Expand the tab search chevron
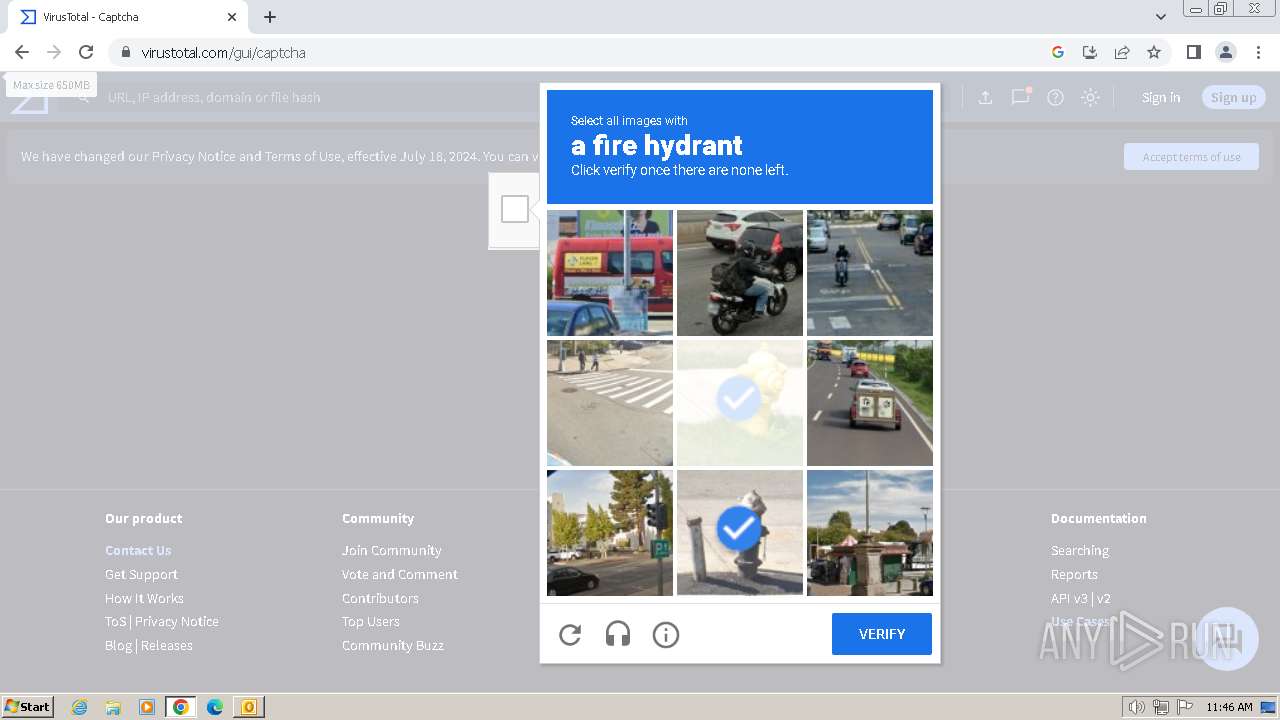This screenshot has height=720, width=1280. click(1161, 17)
